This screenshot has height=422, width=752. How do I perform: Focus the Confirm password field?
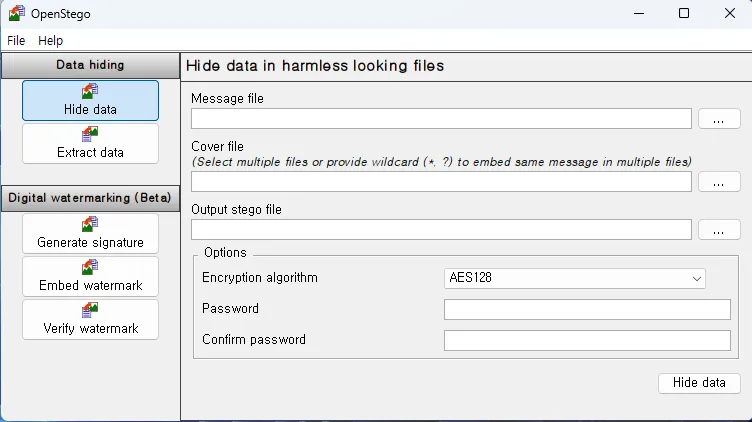pos(587,340)
